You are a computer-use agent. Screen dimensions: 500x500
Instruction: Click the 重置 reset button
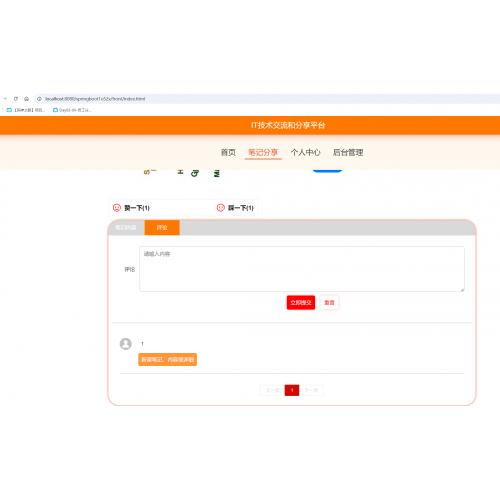(x=329, y=302)
